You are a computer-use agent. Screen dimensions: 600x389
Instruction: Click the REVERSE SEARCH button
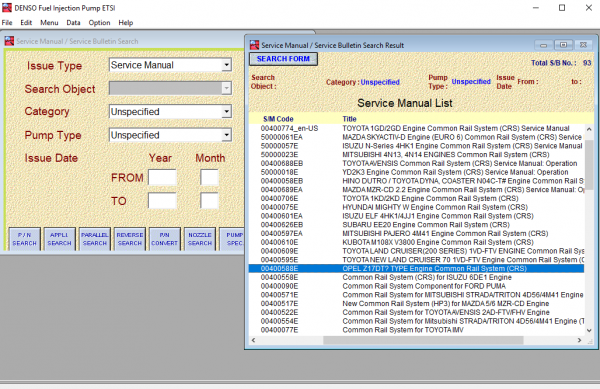click(130, 239)
